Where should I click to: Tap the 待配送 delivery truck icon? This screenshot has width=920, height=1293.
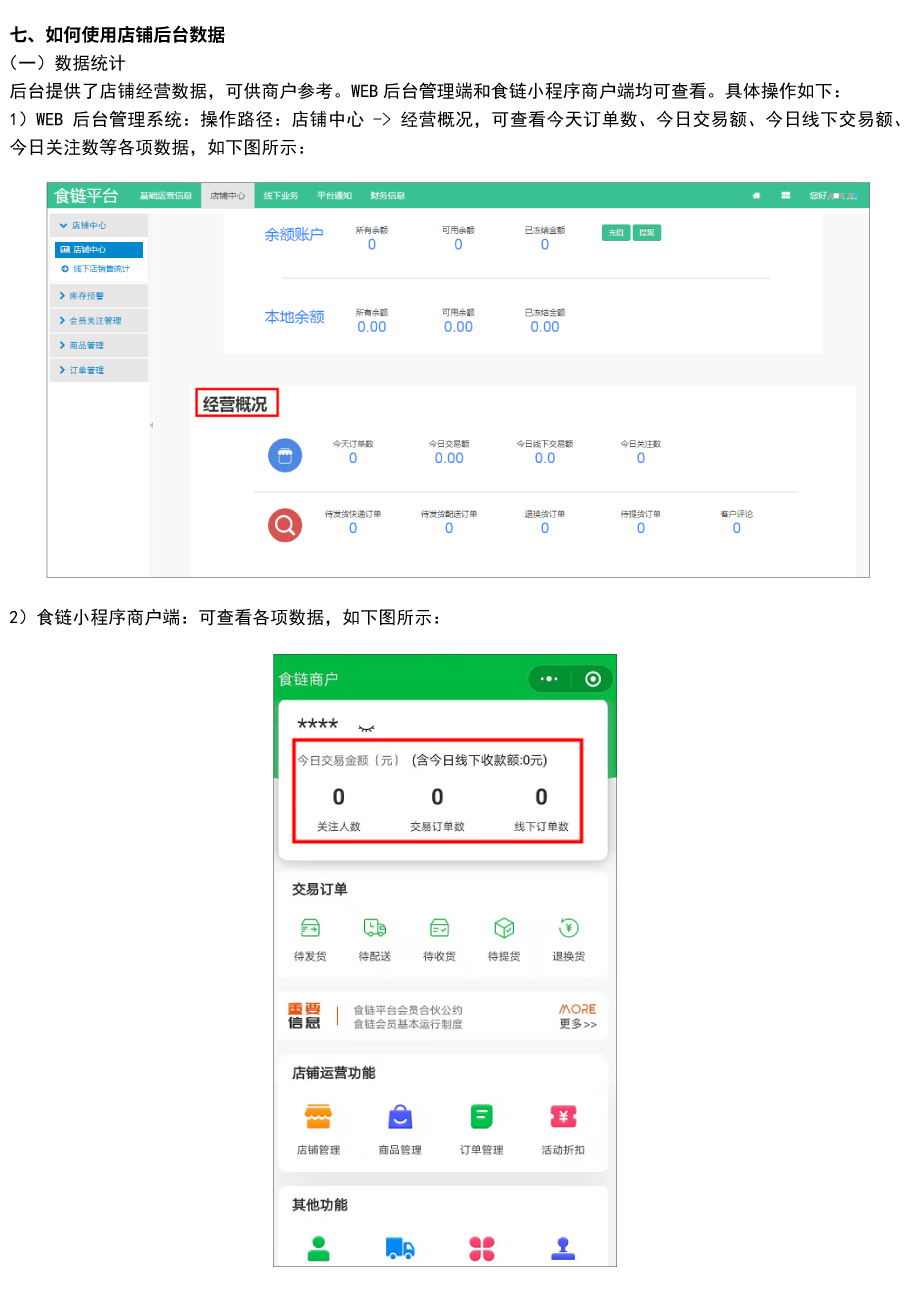(x=375, y=928)
